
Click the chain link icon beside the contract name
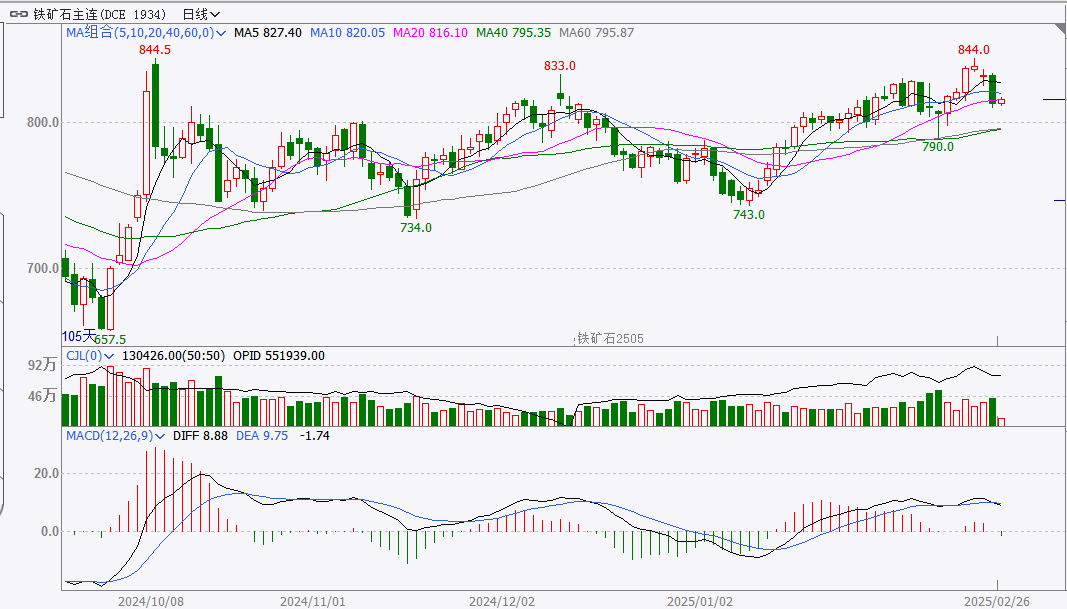pos(18,15)
